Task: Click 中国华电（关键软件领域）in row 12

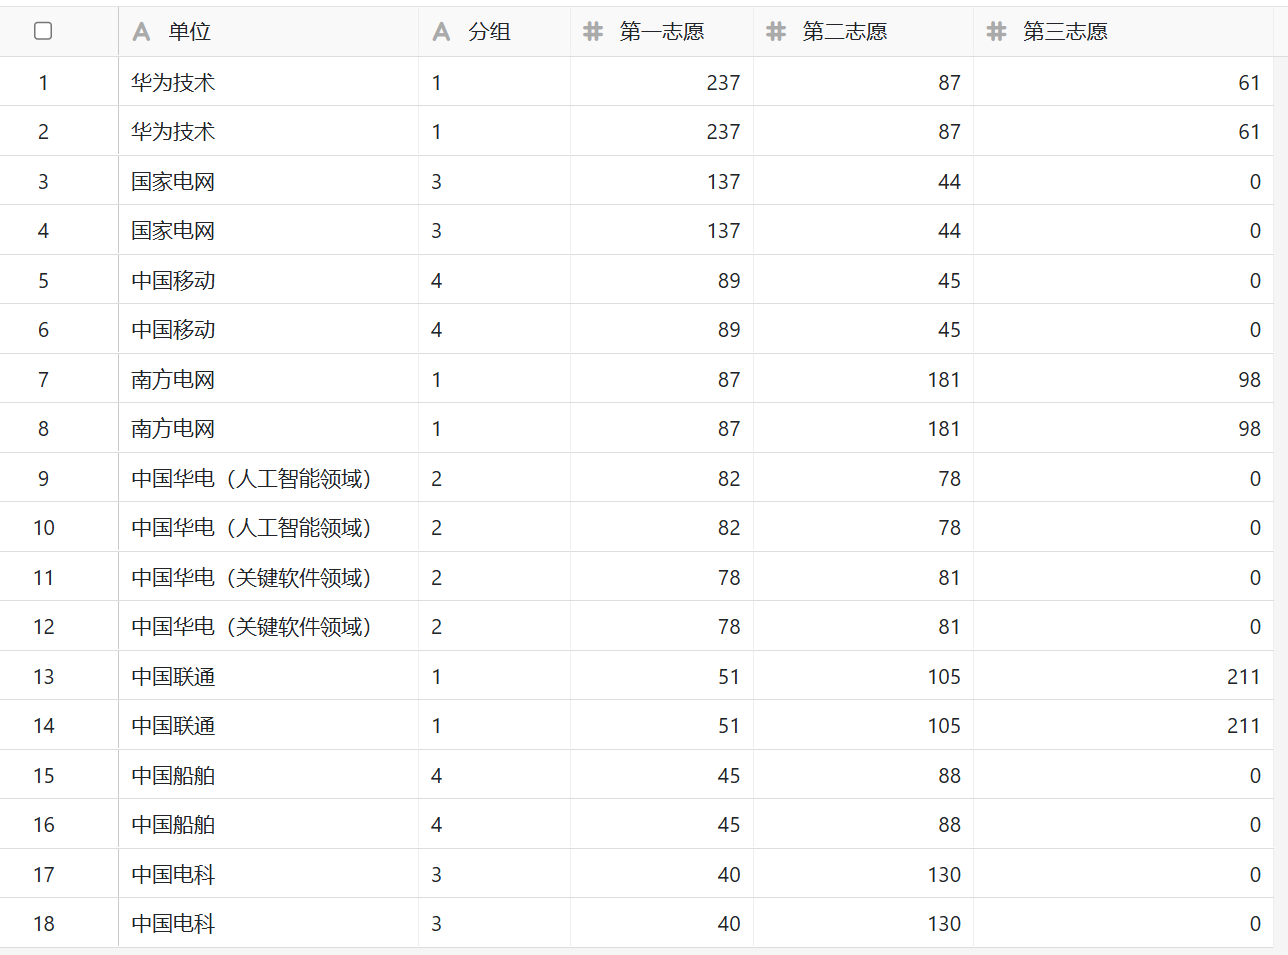Action: [x=251, y=627]
